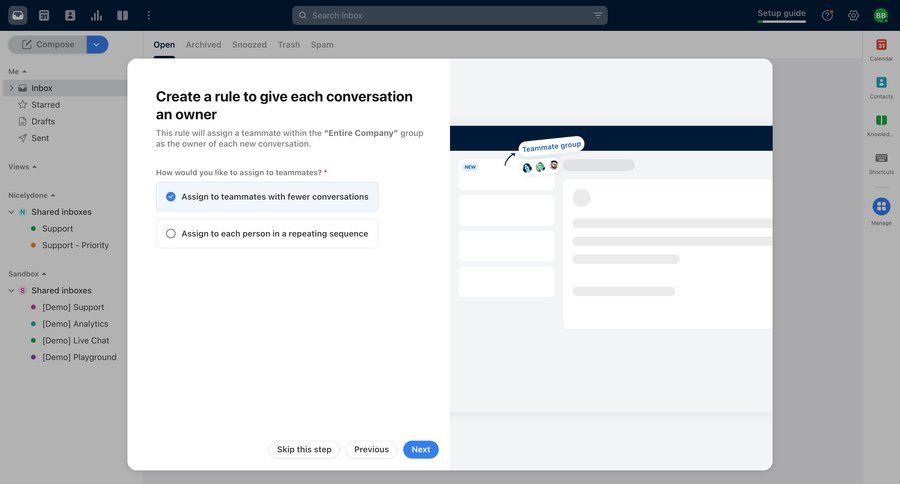Click the Search Inbox field
This screenshot has height=484, width=900.
click(450, 16)
